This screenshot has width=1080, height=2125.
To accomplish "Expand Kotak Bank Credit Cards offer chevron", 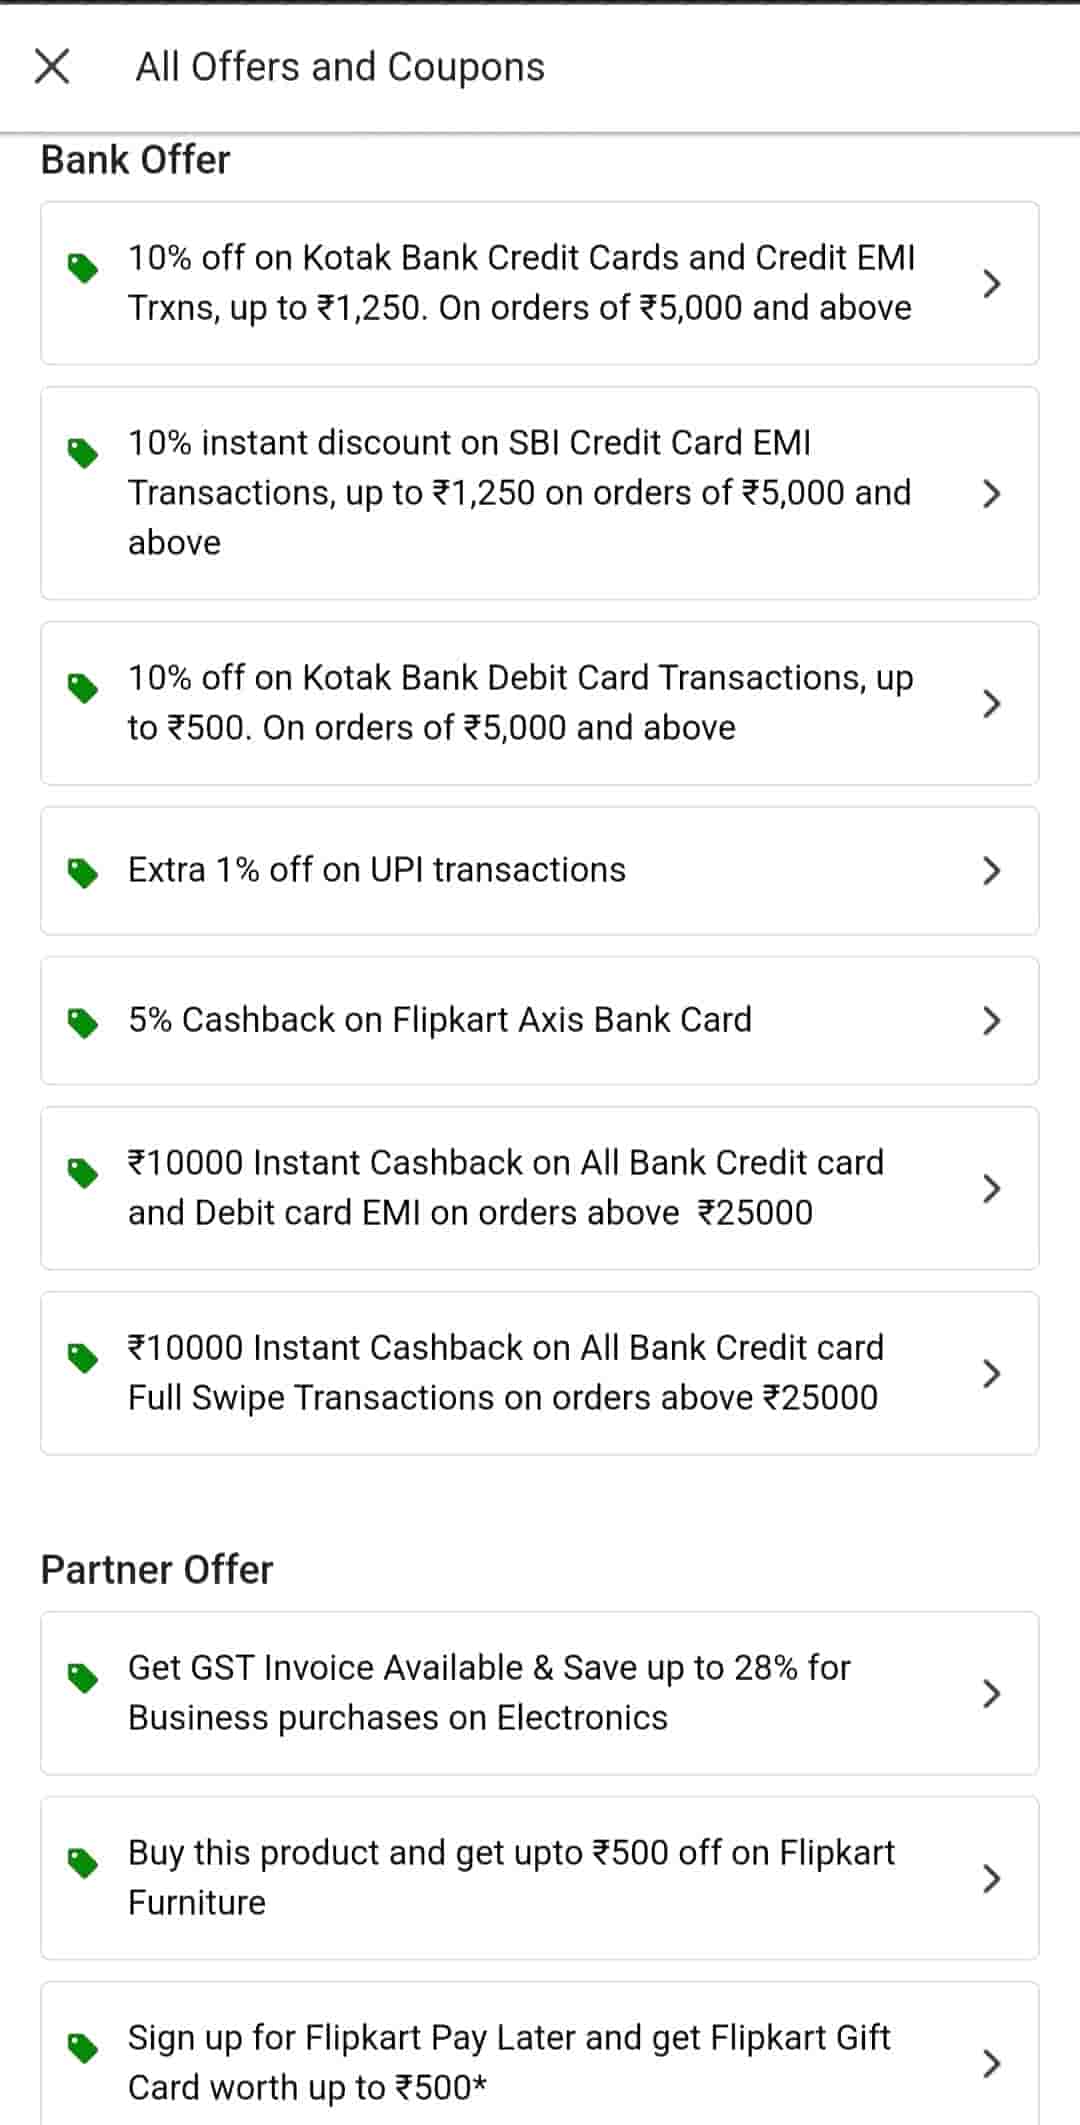I will [x=991, y=284].
